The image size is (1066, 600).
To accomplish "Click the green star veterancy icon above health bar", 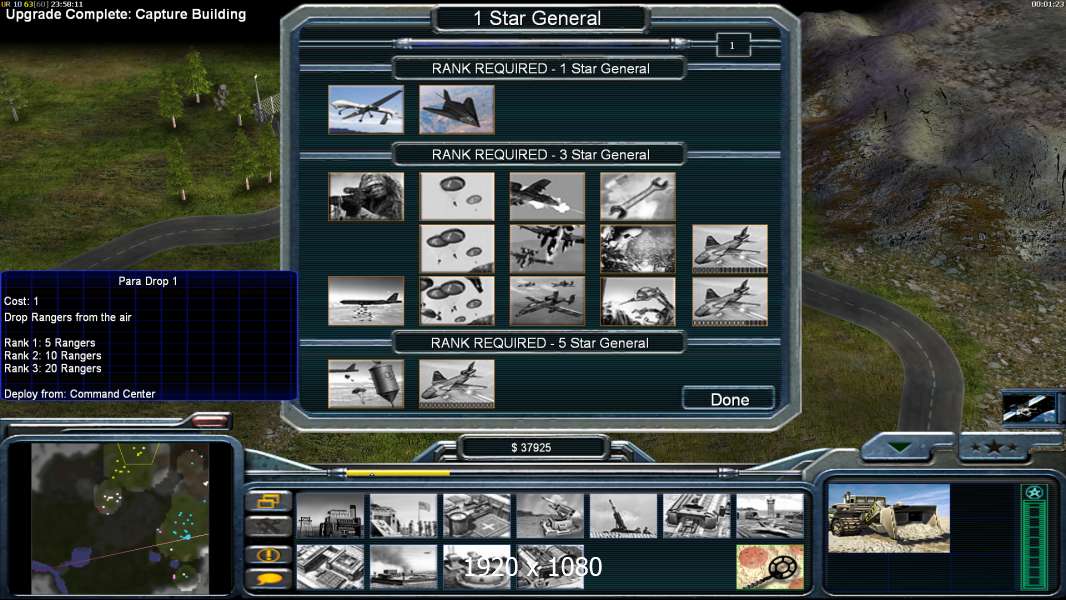I will point(1034,493).
